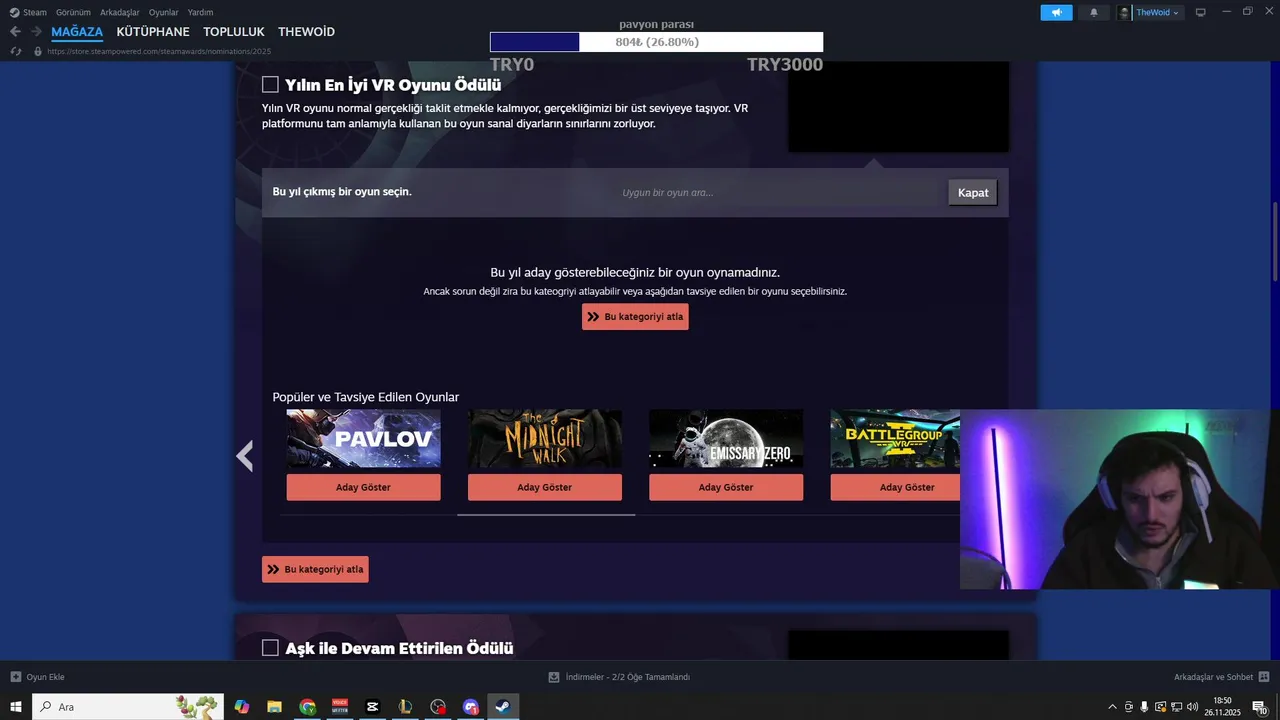The height and width of the screenshot is (720, 1280).
Task: Nominate The Midnight Walk with Aday Göster
Action: [x=544, y=487]
